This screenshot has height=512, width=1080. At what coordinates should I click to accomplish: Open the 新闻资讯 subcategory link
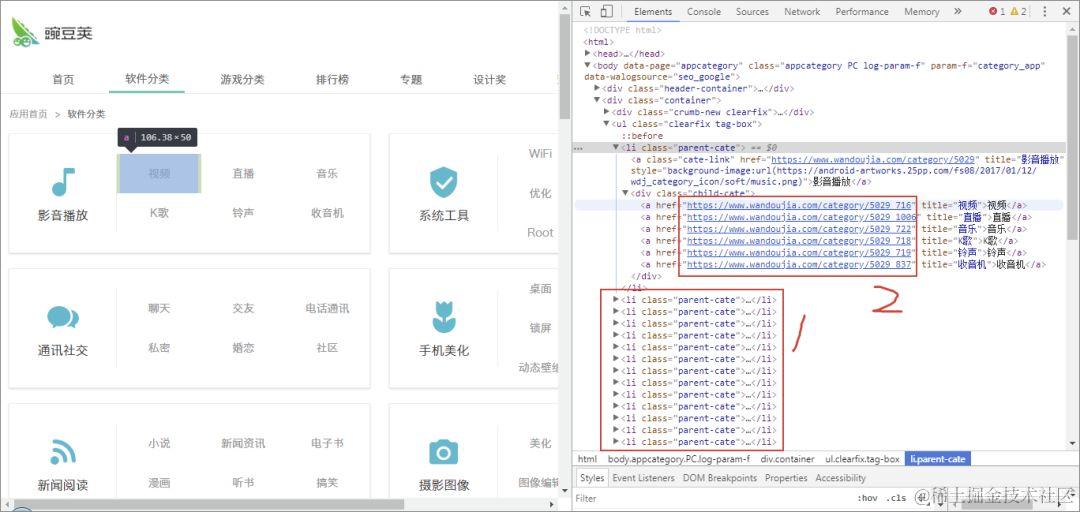243,443
